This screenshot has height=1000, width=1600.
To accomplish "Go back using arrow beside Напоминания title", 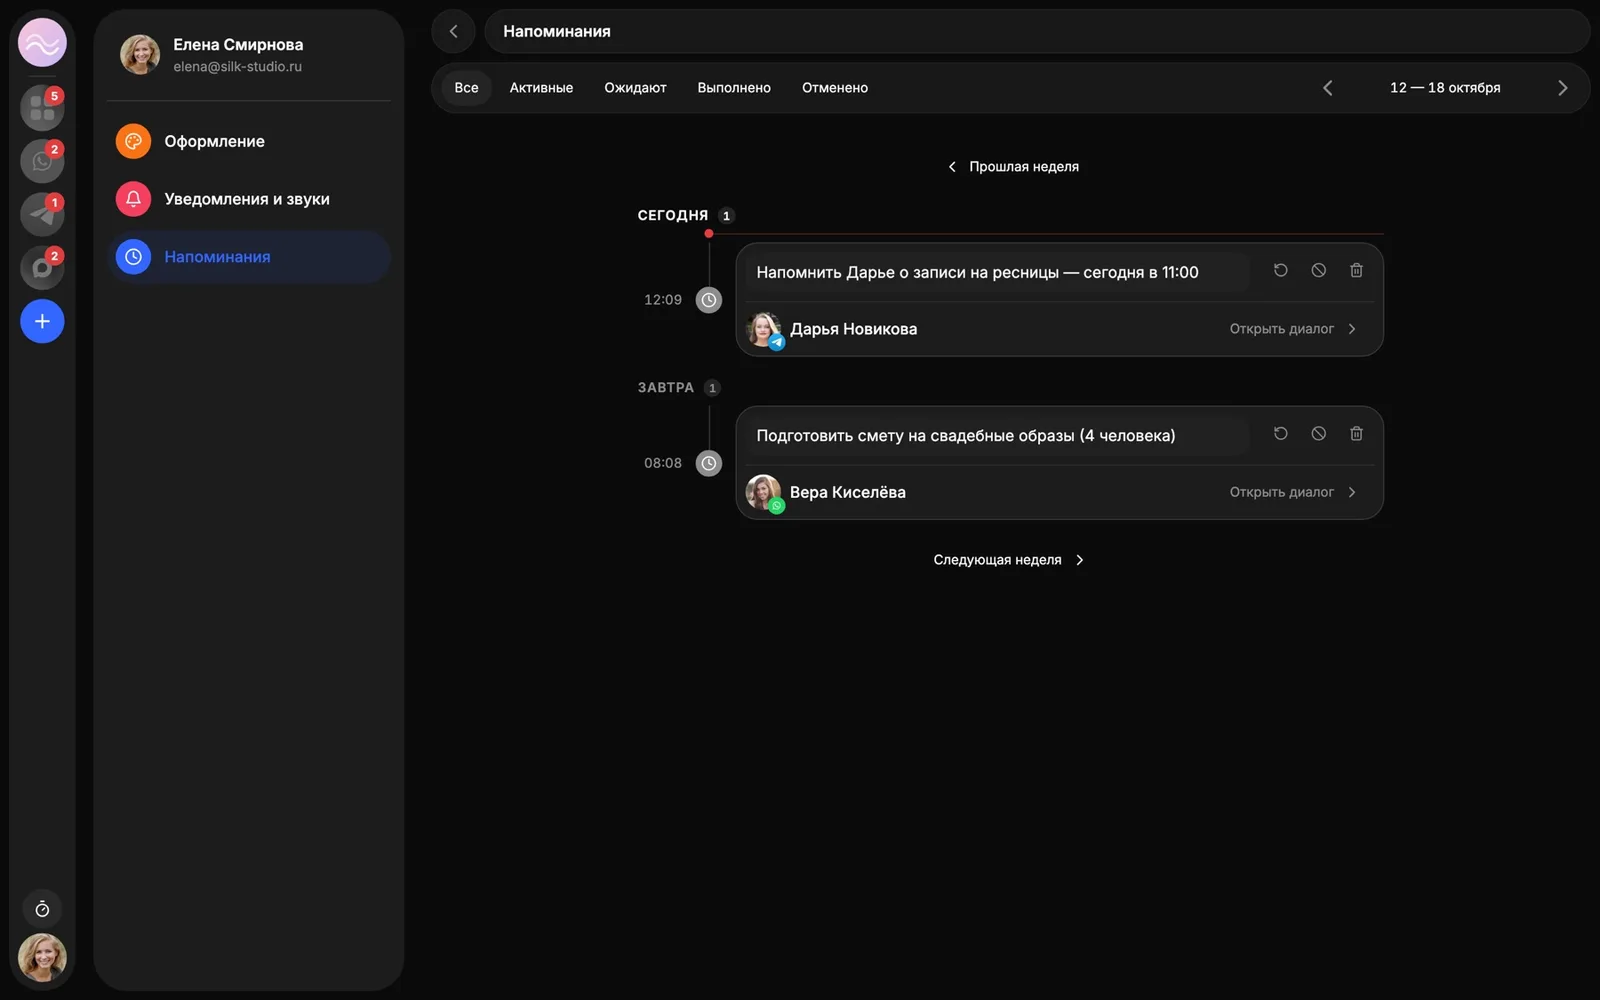I will tap(454, 31).
